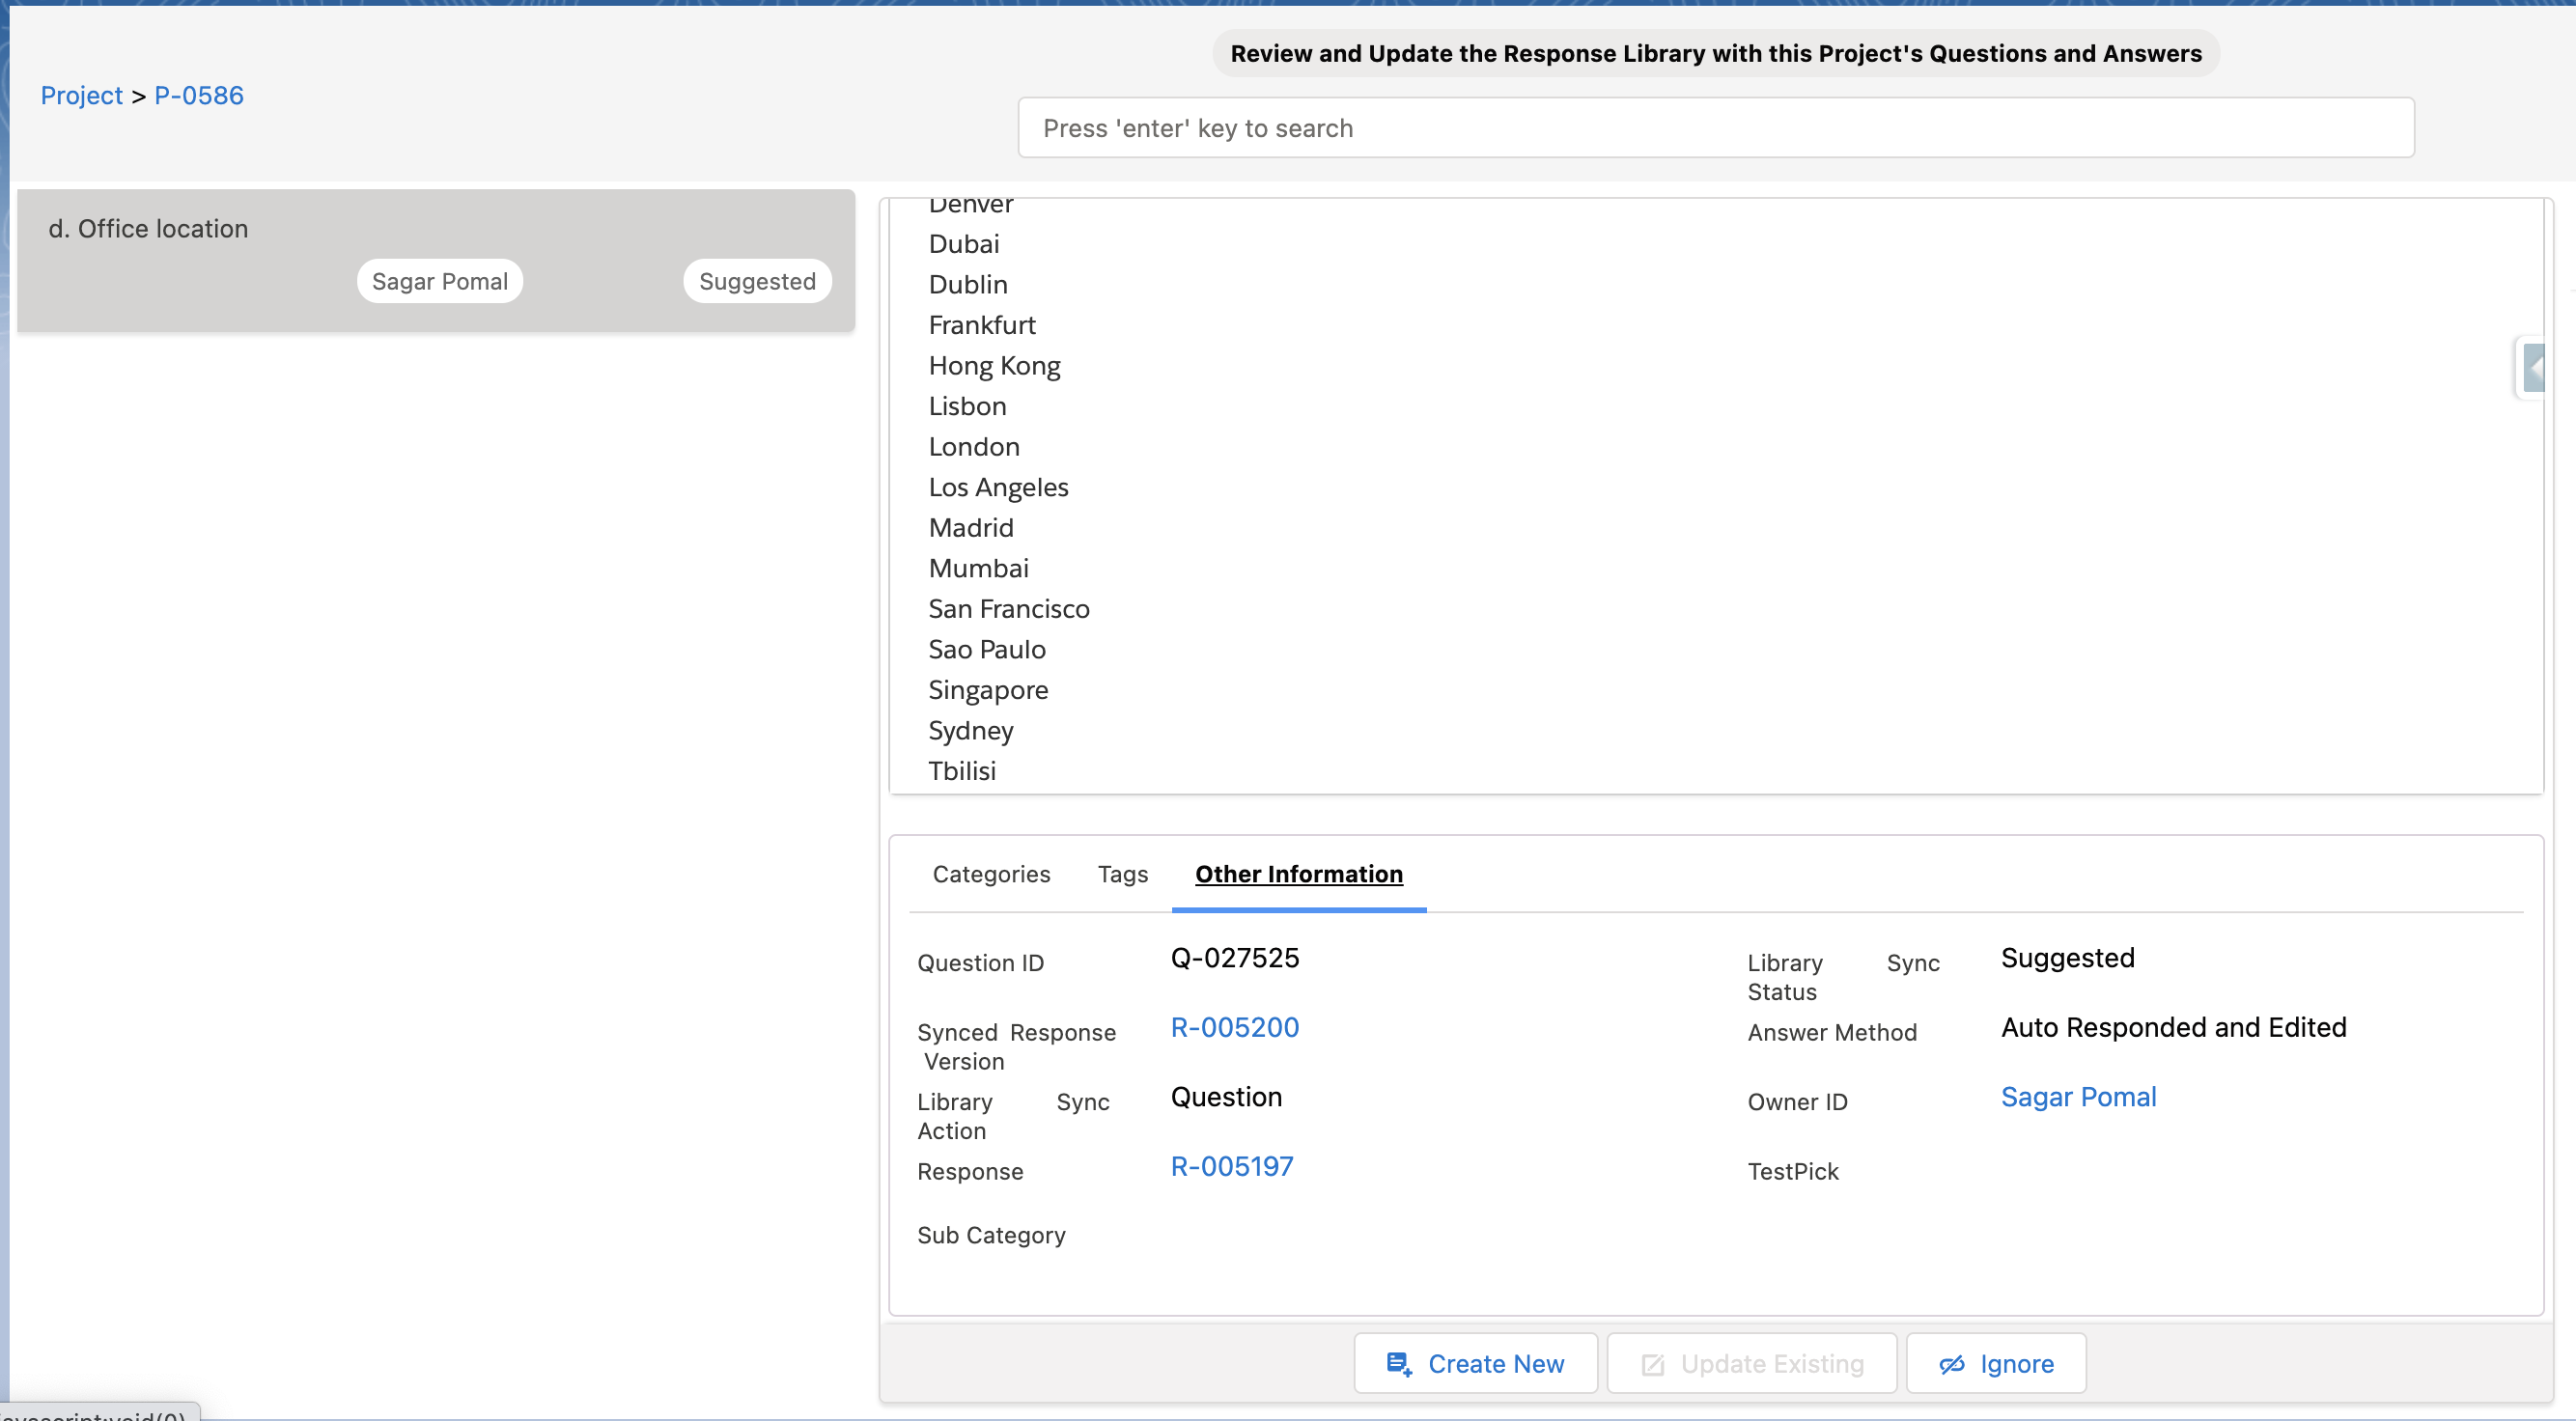
Task: Click 'Tbilisi' in the answer list
Action: tap(962, 771)
